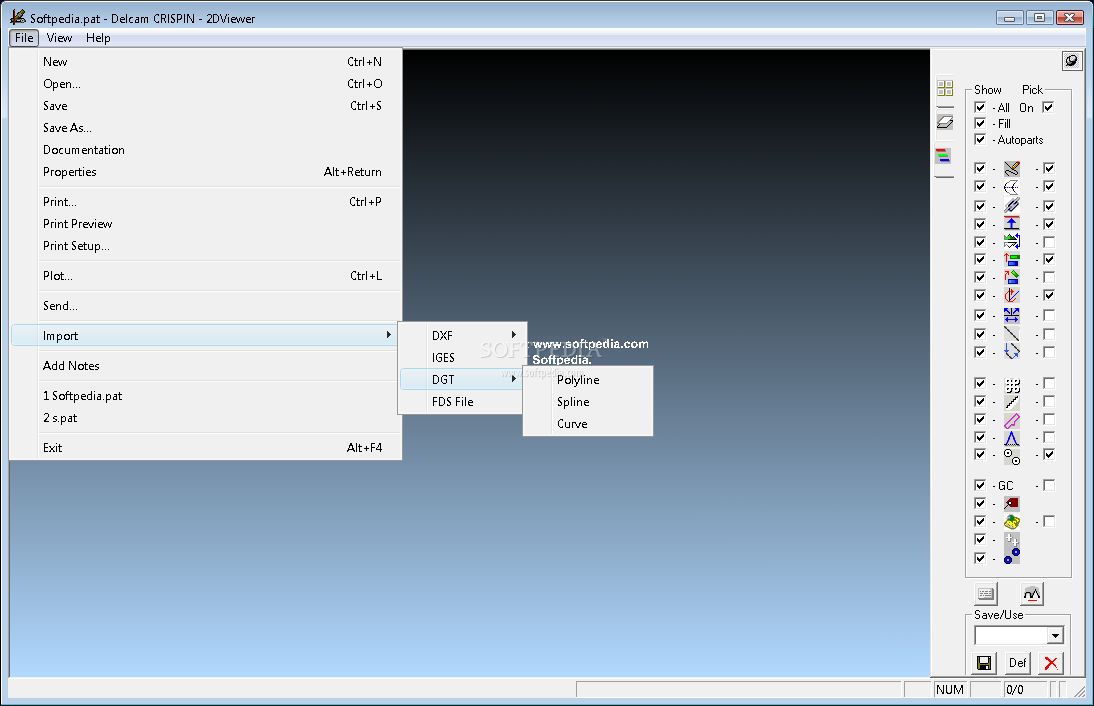Click the curve graph icon button
Viewport: 1094px width, 706px height.
(1032, 594)
